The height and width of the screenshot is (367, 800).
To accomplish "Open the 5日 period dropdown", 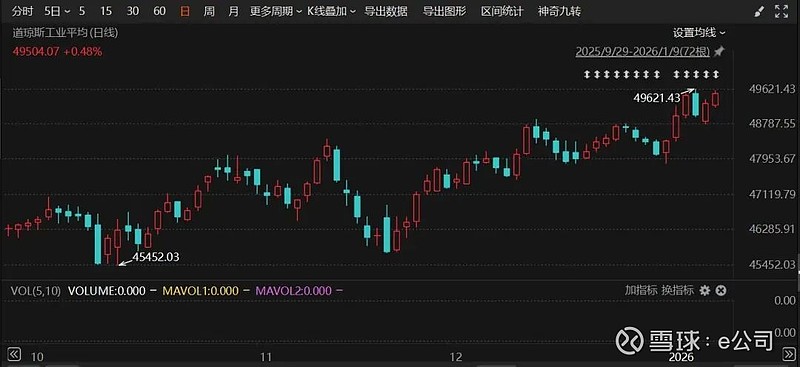I will pos(57,11).
